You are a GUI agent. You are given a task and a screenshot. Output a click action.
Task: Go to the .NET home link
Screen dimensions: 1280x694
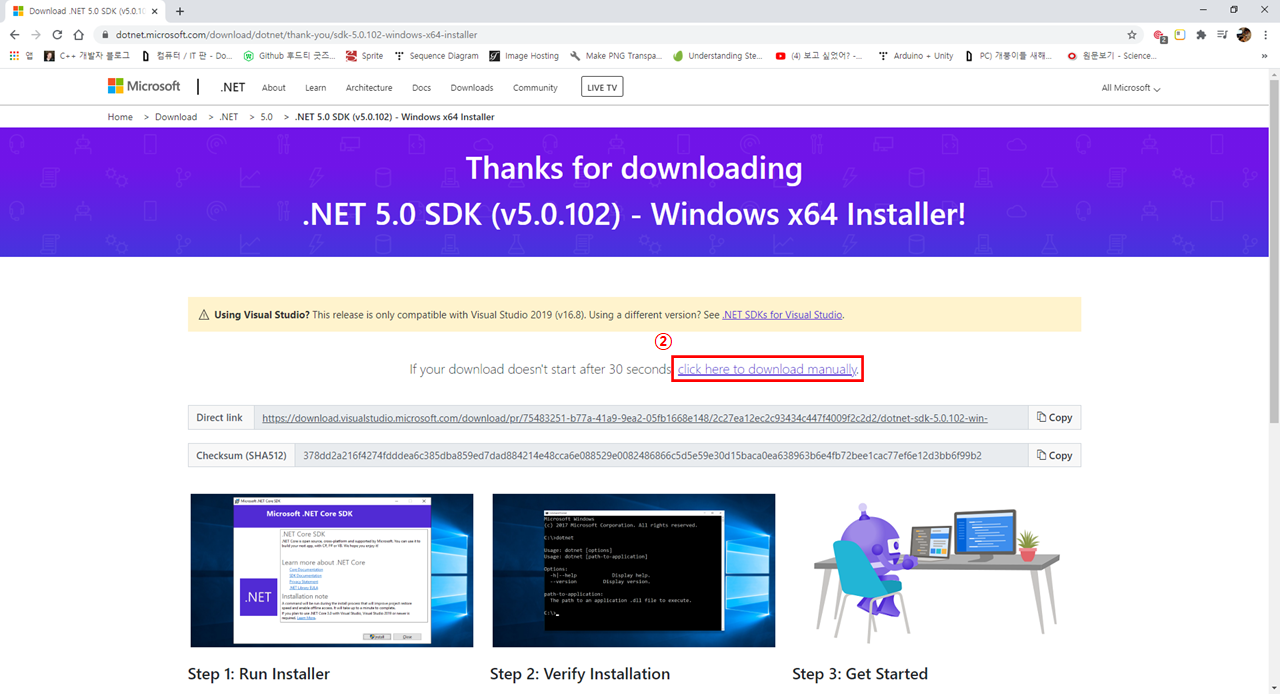tap(232, 88)
